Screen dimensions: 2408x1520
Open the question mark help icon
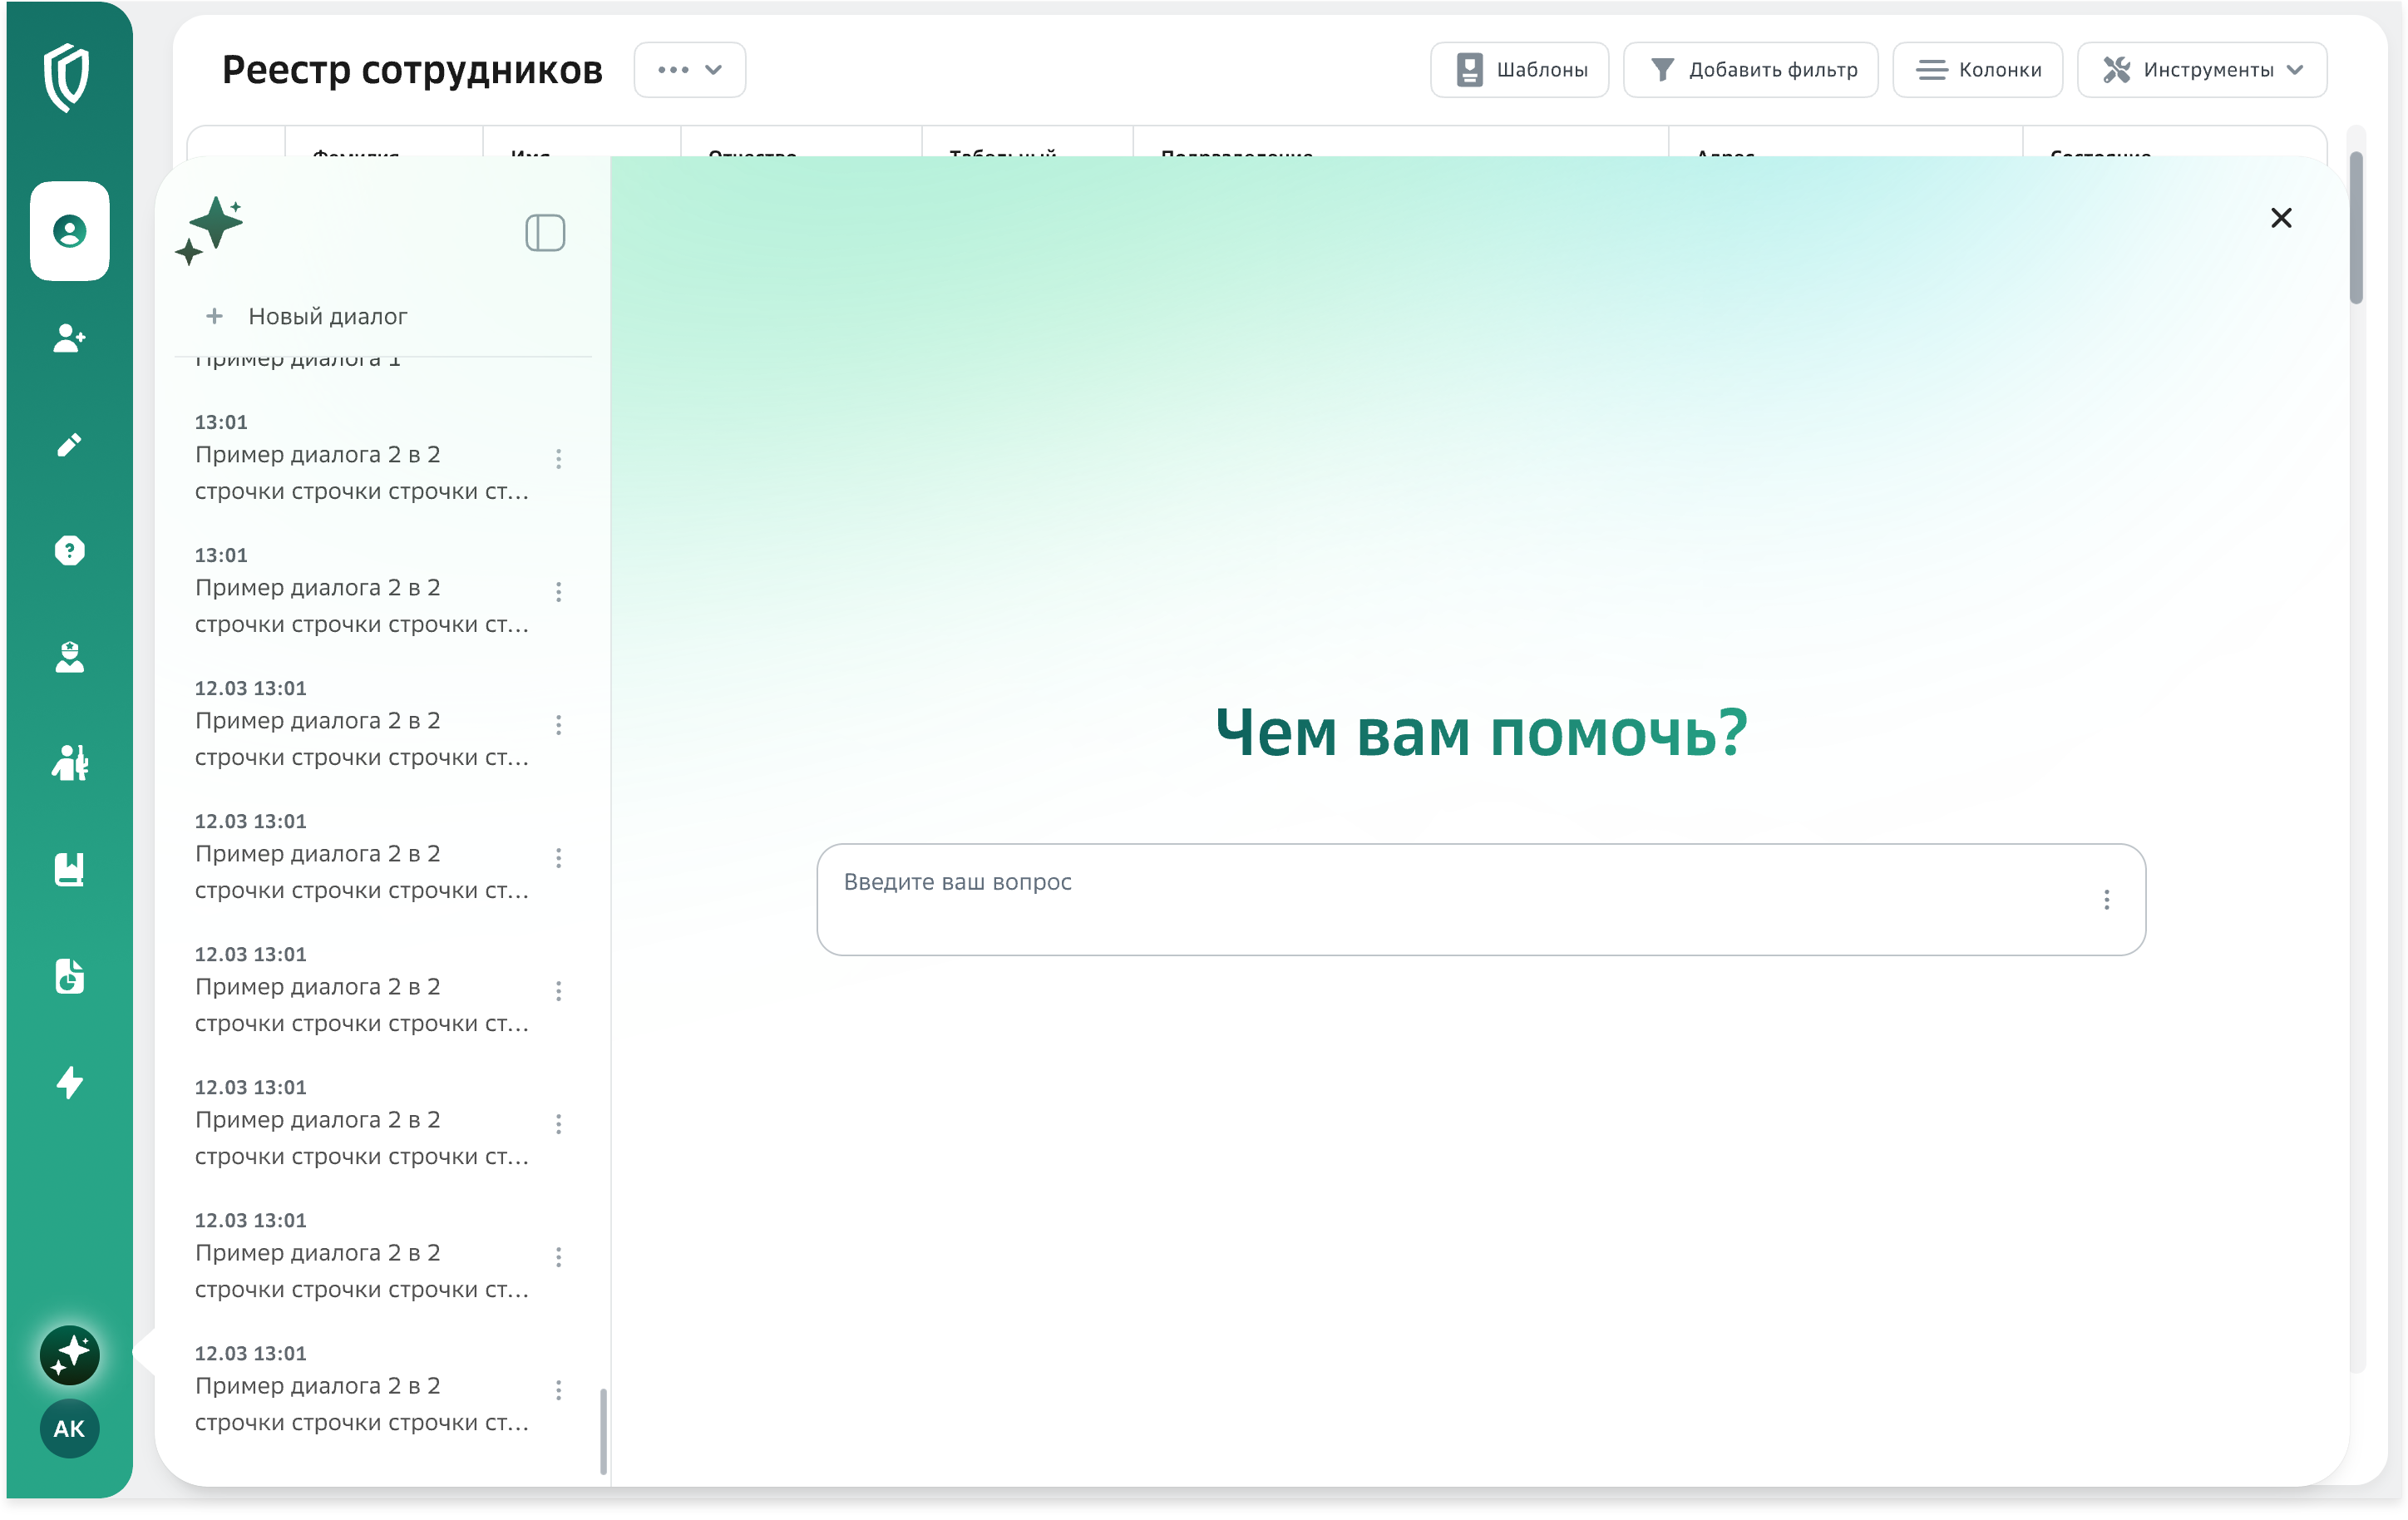69,551
